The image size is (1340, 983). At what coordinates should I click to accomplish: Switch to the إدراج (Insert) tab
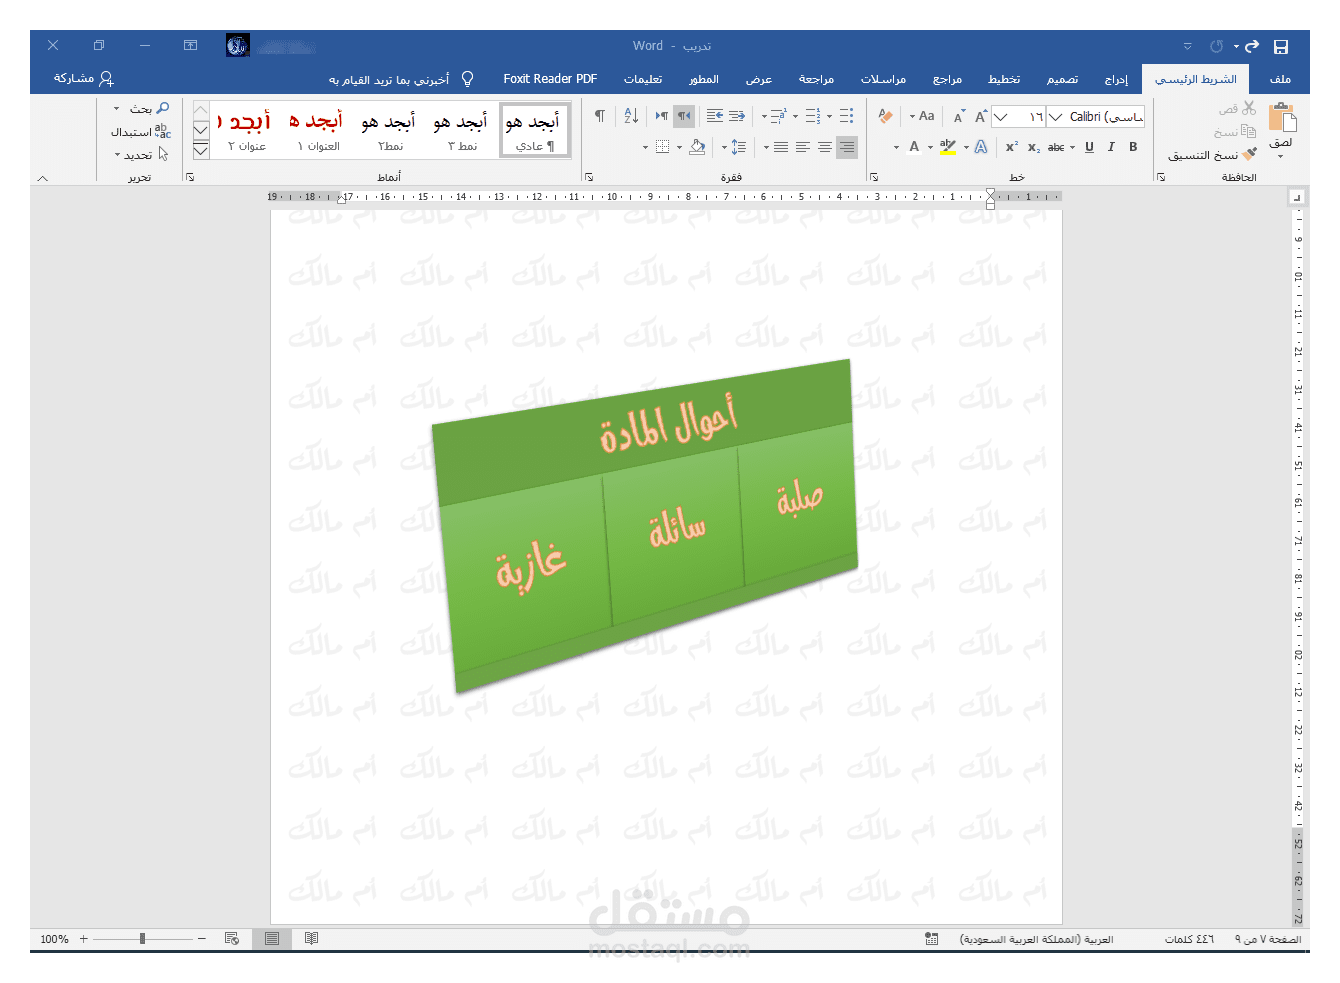click(x=1116, y=79)
